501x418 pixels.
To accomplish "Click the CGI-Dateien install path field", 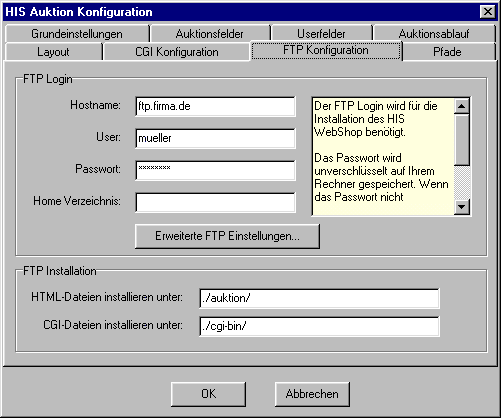I will (x=319, y=326).
